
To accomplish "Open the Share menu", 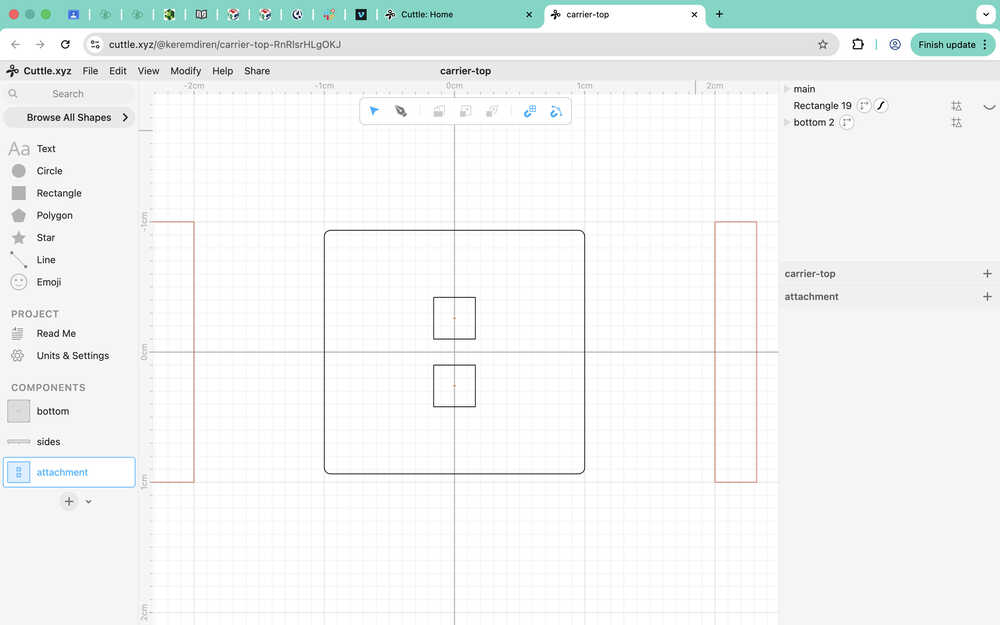I will pos(257,71).
